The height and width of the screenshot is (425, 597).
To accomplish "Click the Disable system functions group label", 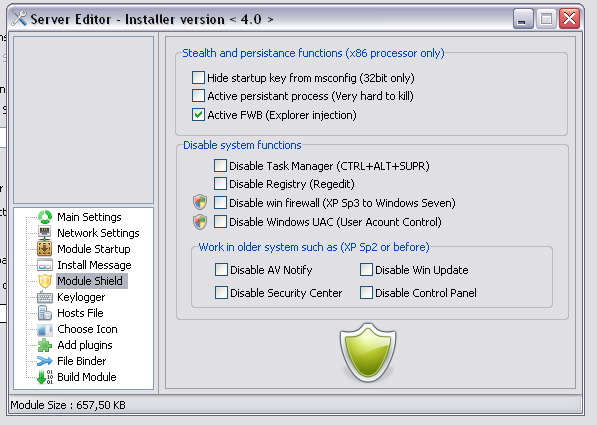I will click(242, 145).
